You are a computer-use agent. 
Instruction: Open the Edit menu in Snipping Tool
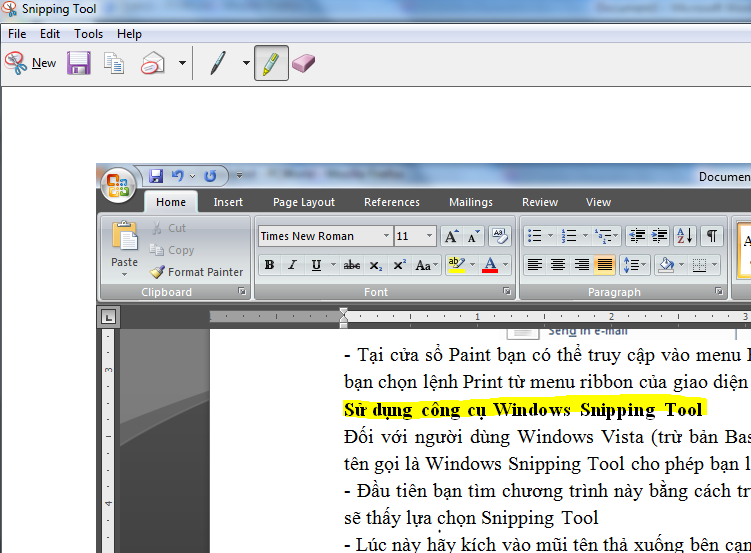(x=50, y=34)
